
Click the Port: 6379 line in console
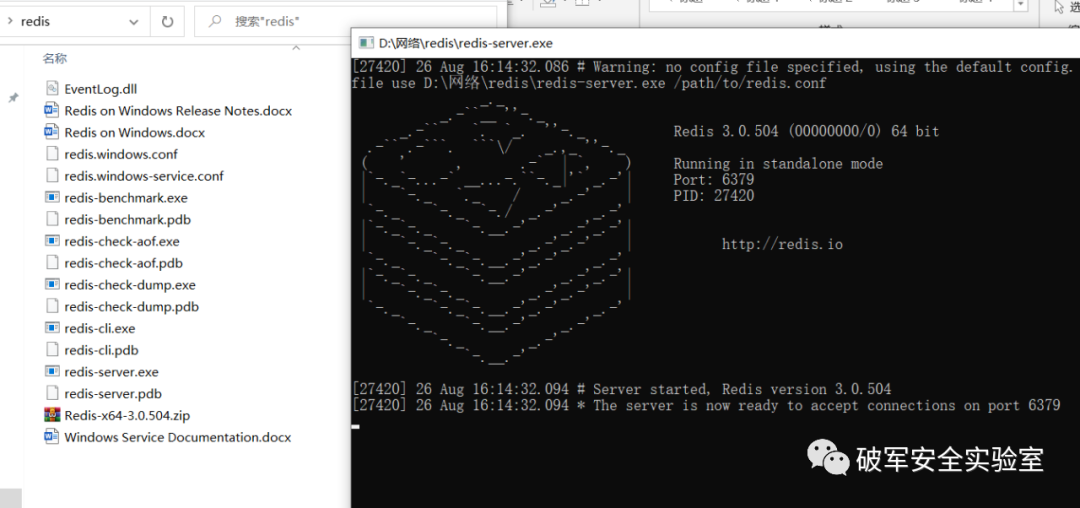(x=714, y=180)
